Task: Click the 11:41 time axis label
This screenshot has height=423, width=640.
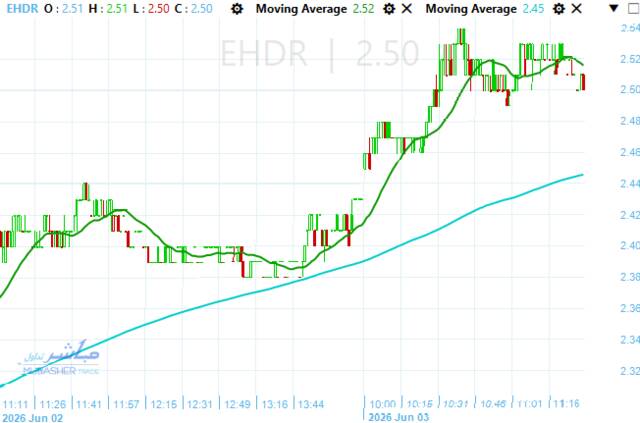Action: coord(89,405)
